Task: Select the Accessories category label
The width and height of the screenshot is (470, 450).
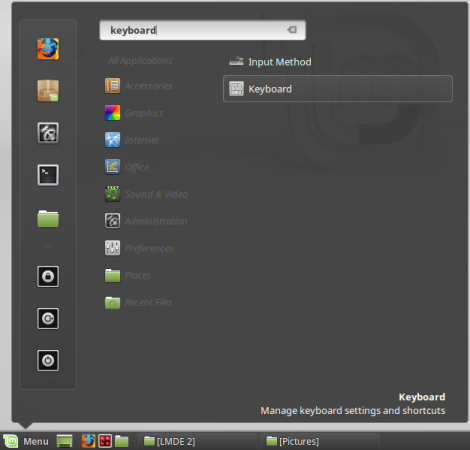Action: pyautogui.click(x=149, y=86)
